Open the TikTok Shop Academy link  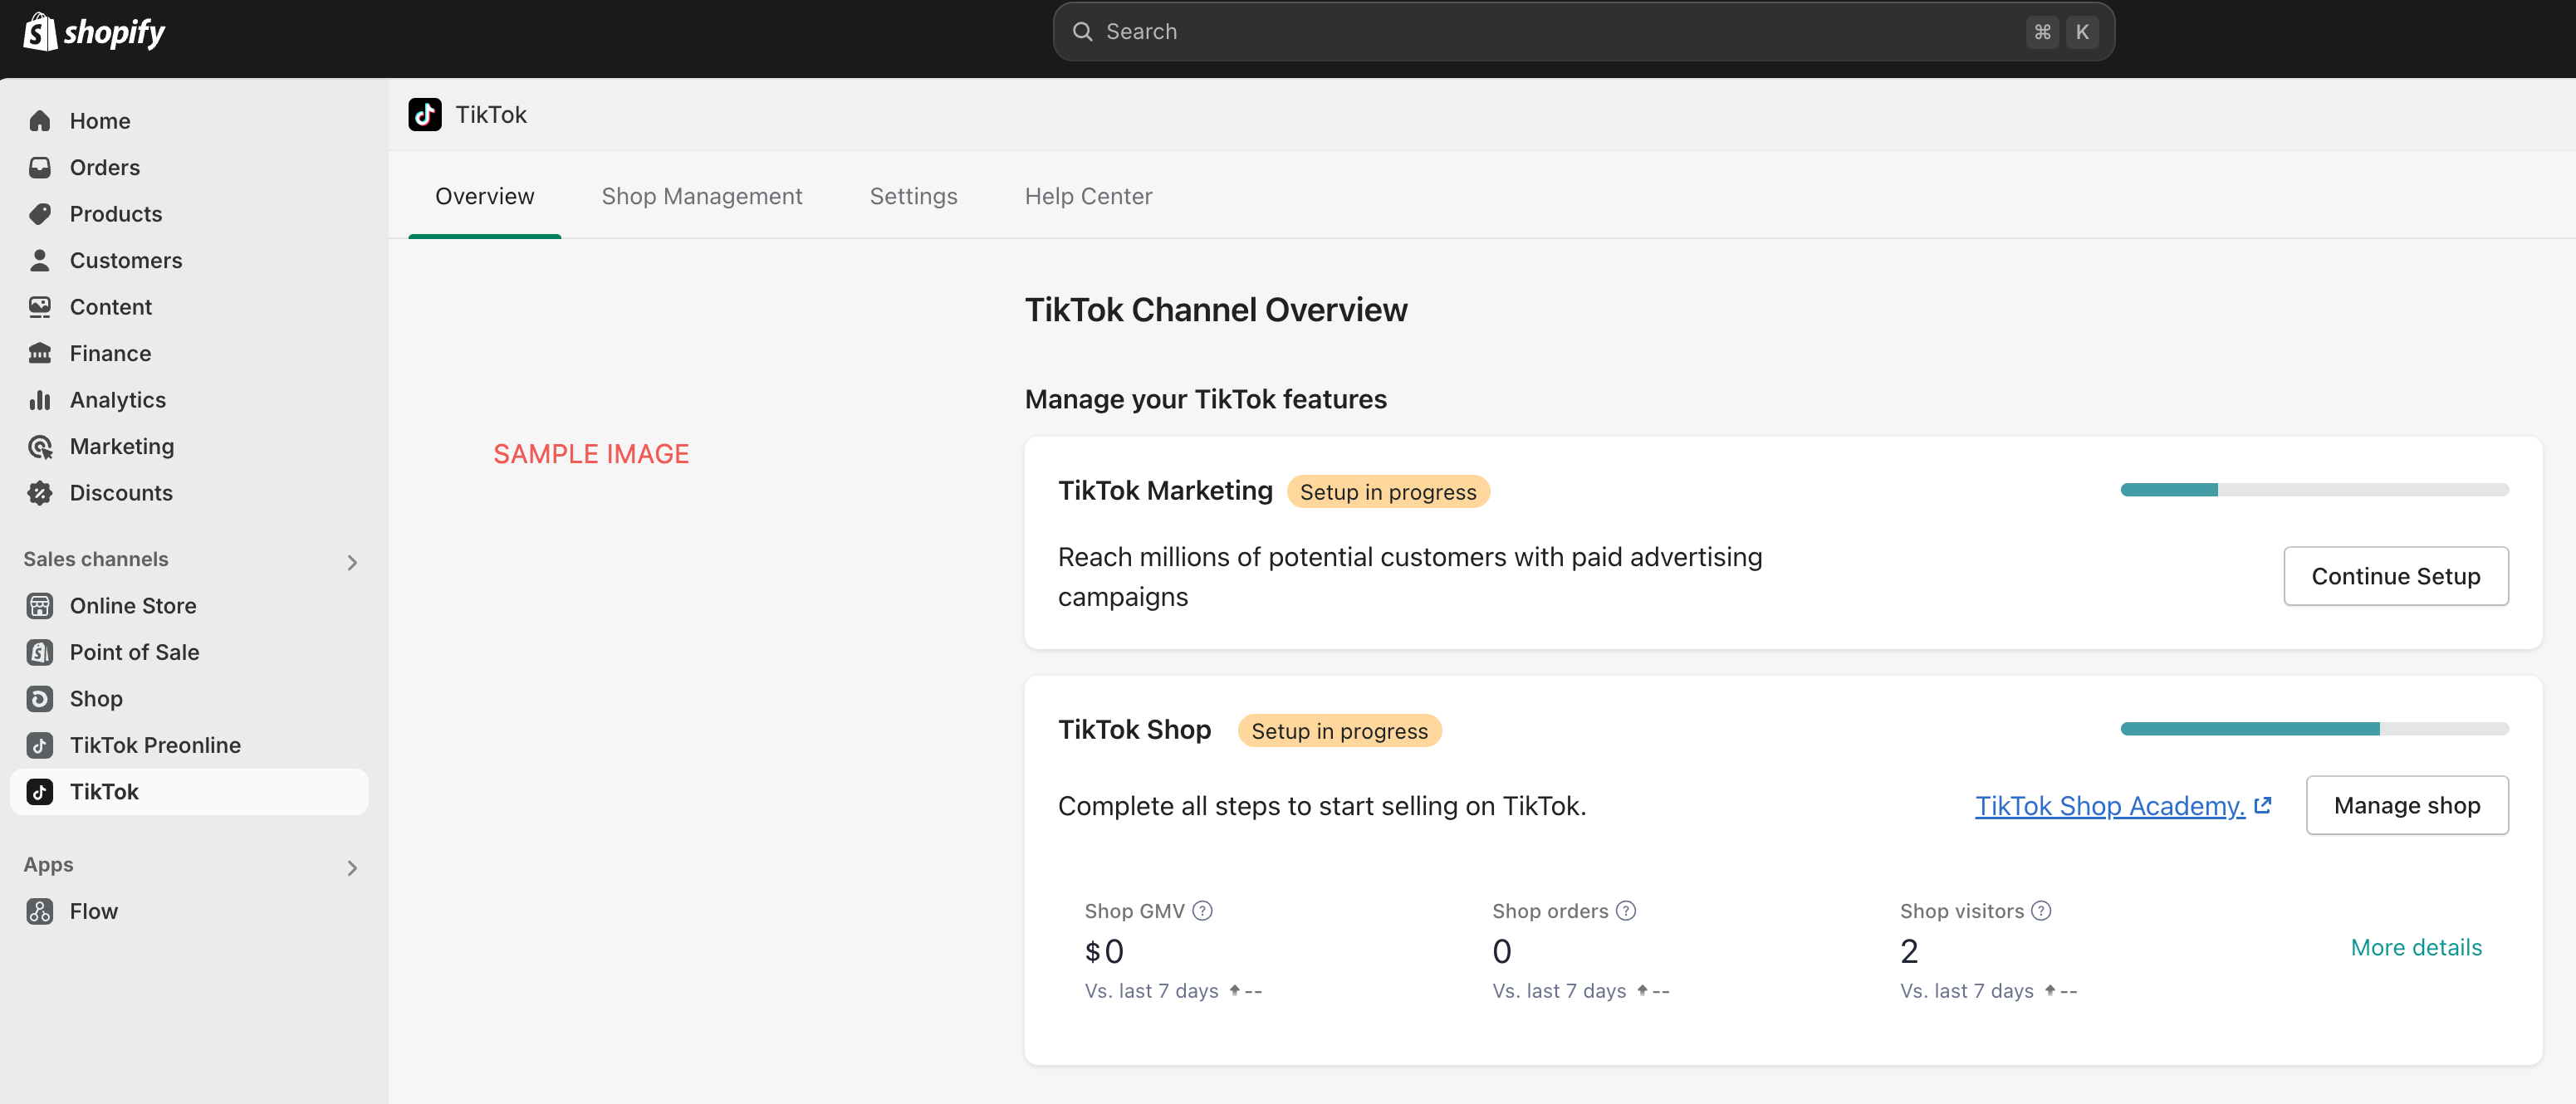click(2109, 806)
